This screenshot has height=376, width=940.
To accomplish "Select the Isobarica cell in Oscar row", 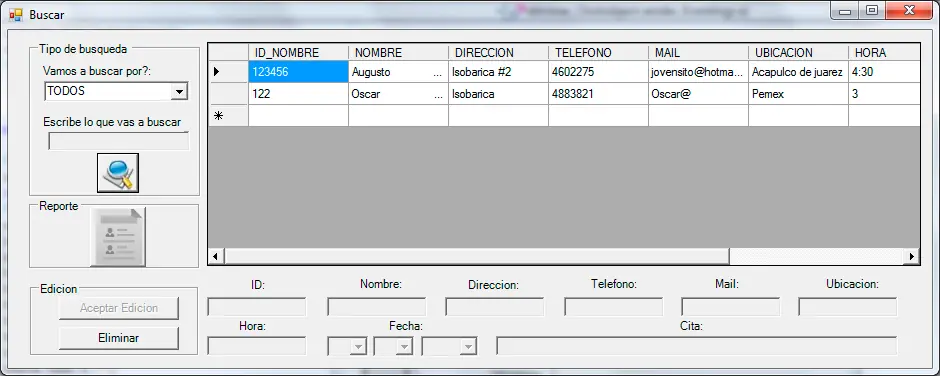I will [498, 94].
